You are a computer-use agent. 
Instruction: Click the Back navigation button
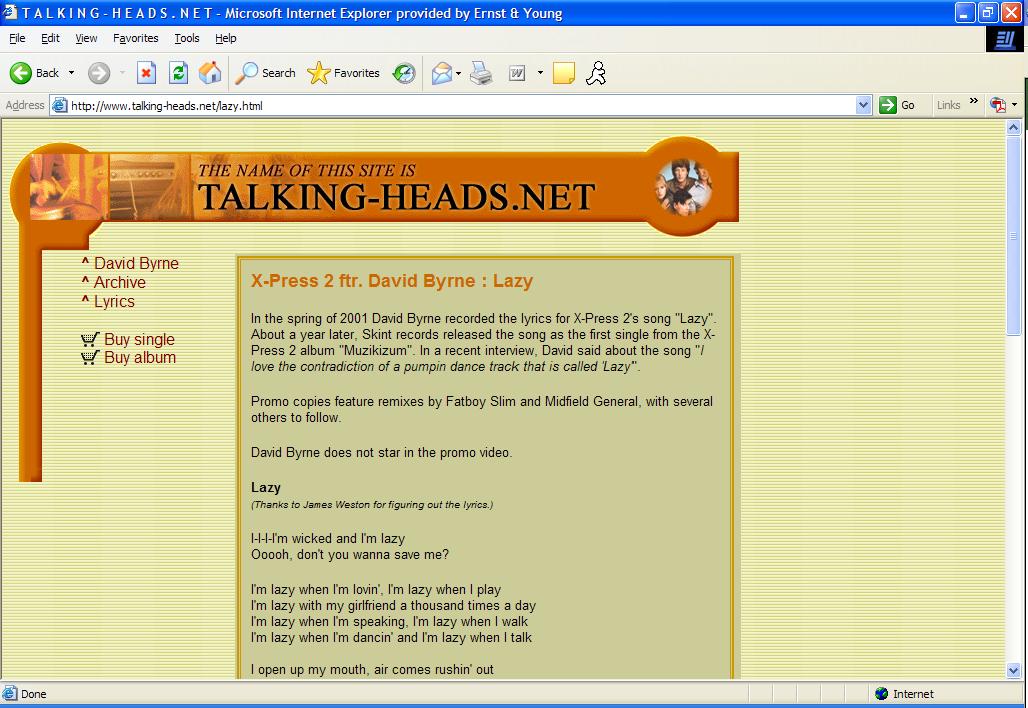pos(35,73)
